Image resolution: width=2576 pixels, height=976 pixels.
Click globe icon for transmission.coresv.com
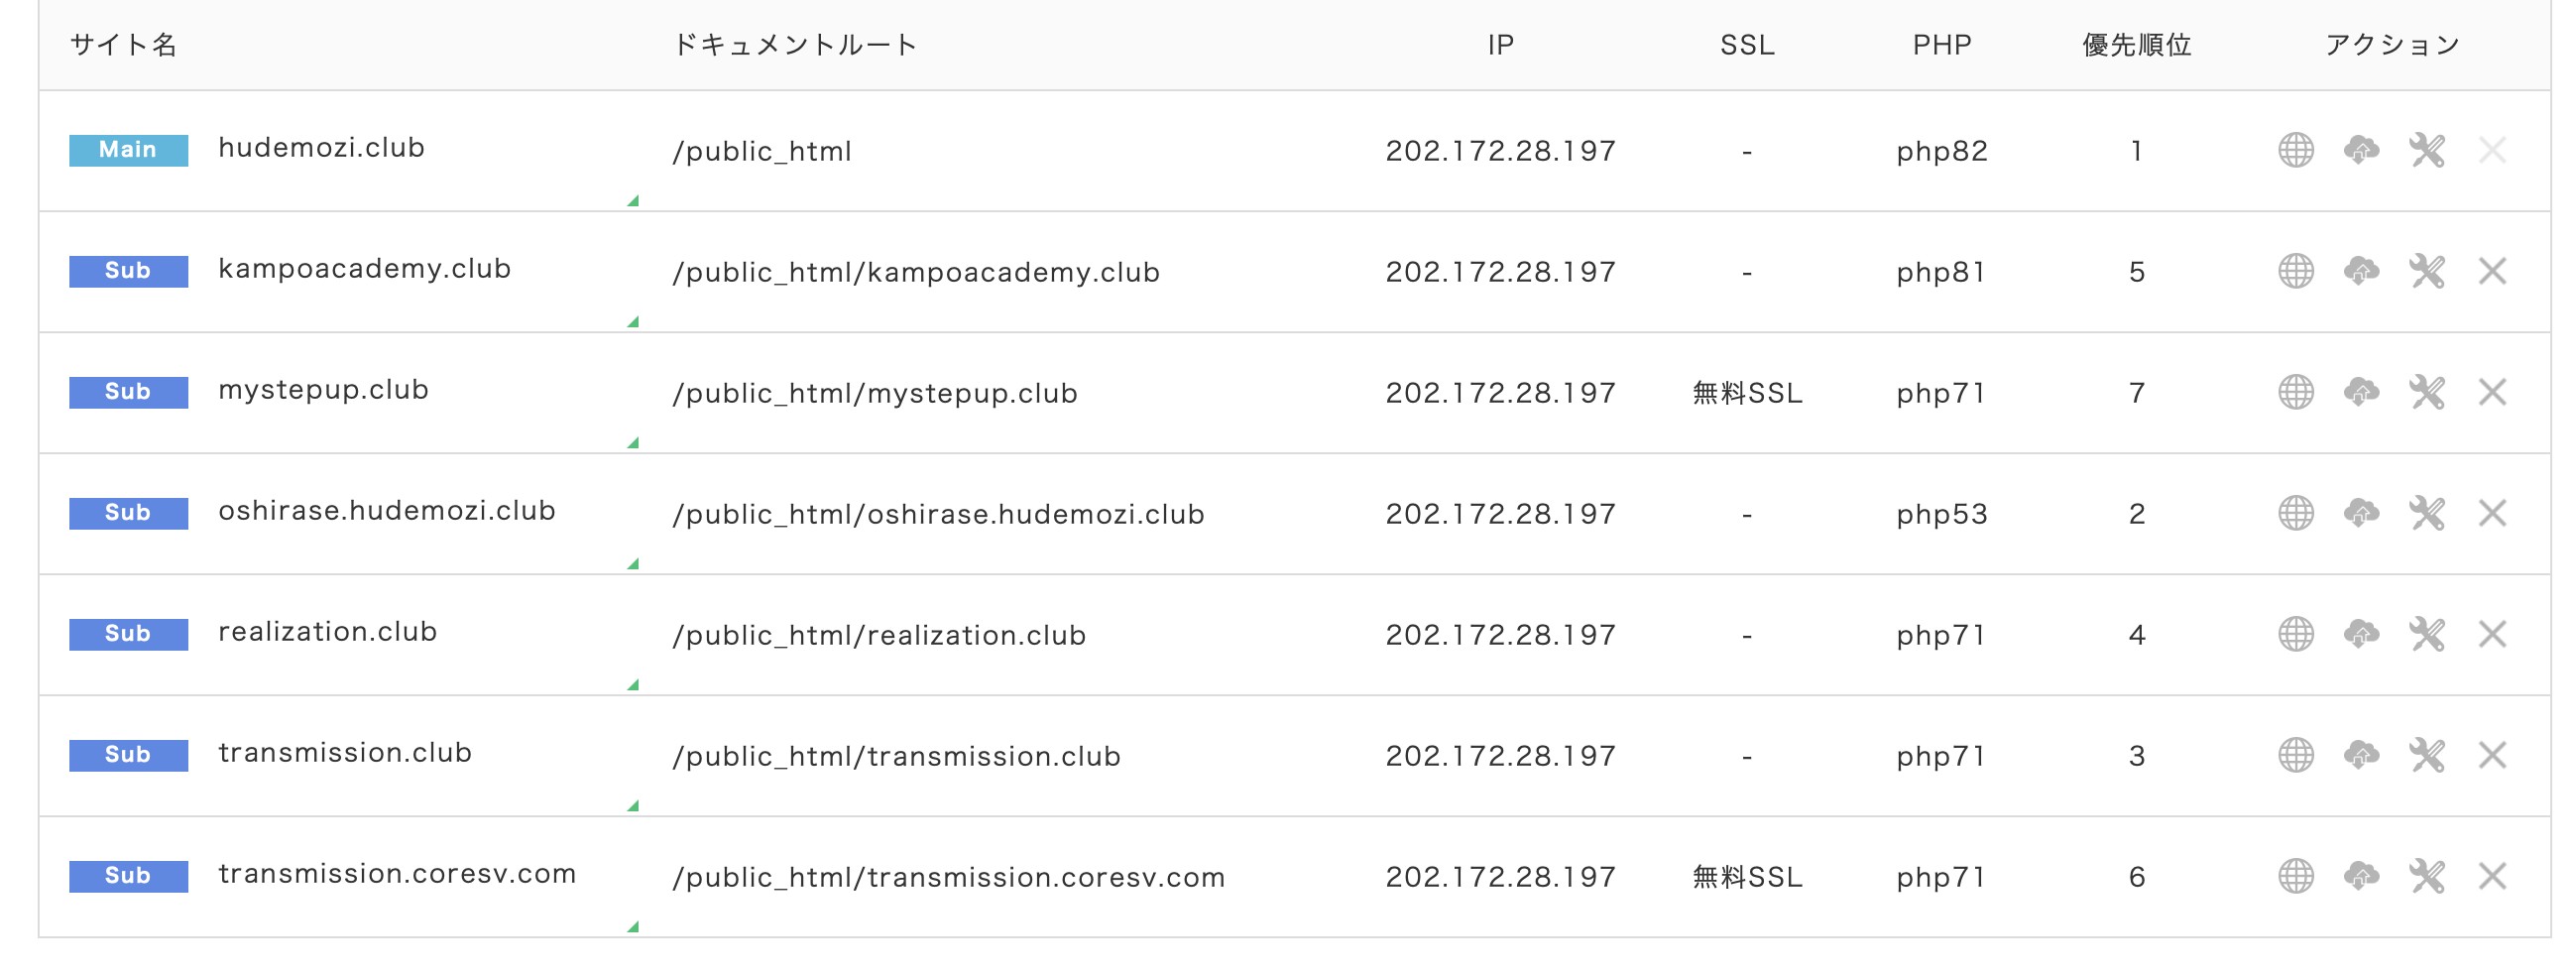[2296, 876]
